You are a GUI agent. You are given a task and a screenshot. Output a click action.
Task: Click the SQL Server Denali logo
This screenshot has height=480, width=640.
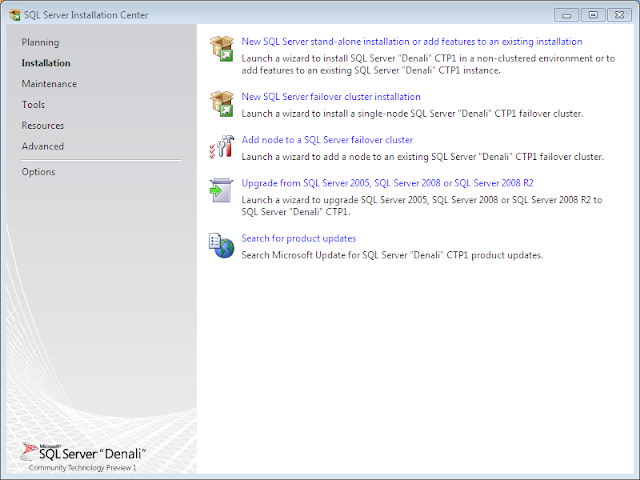(84, 452)
